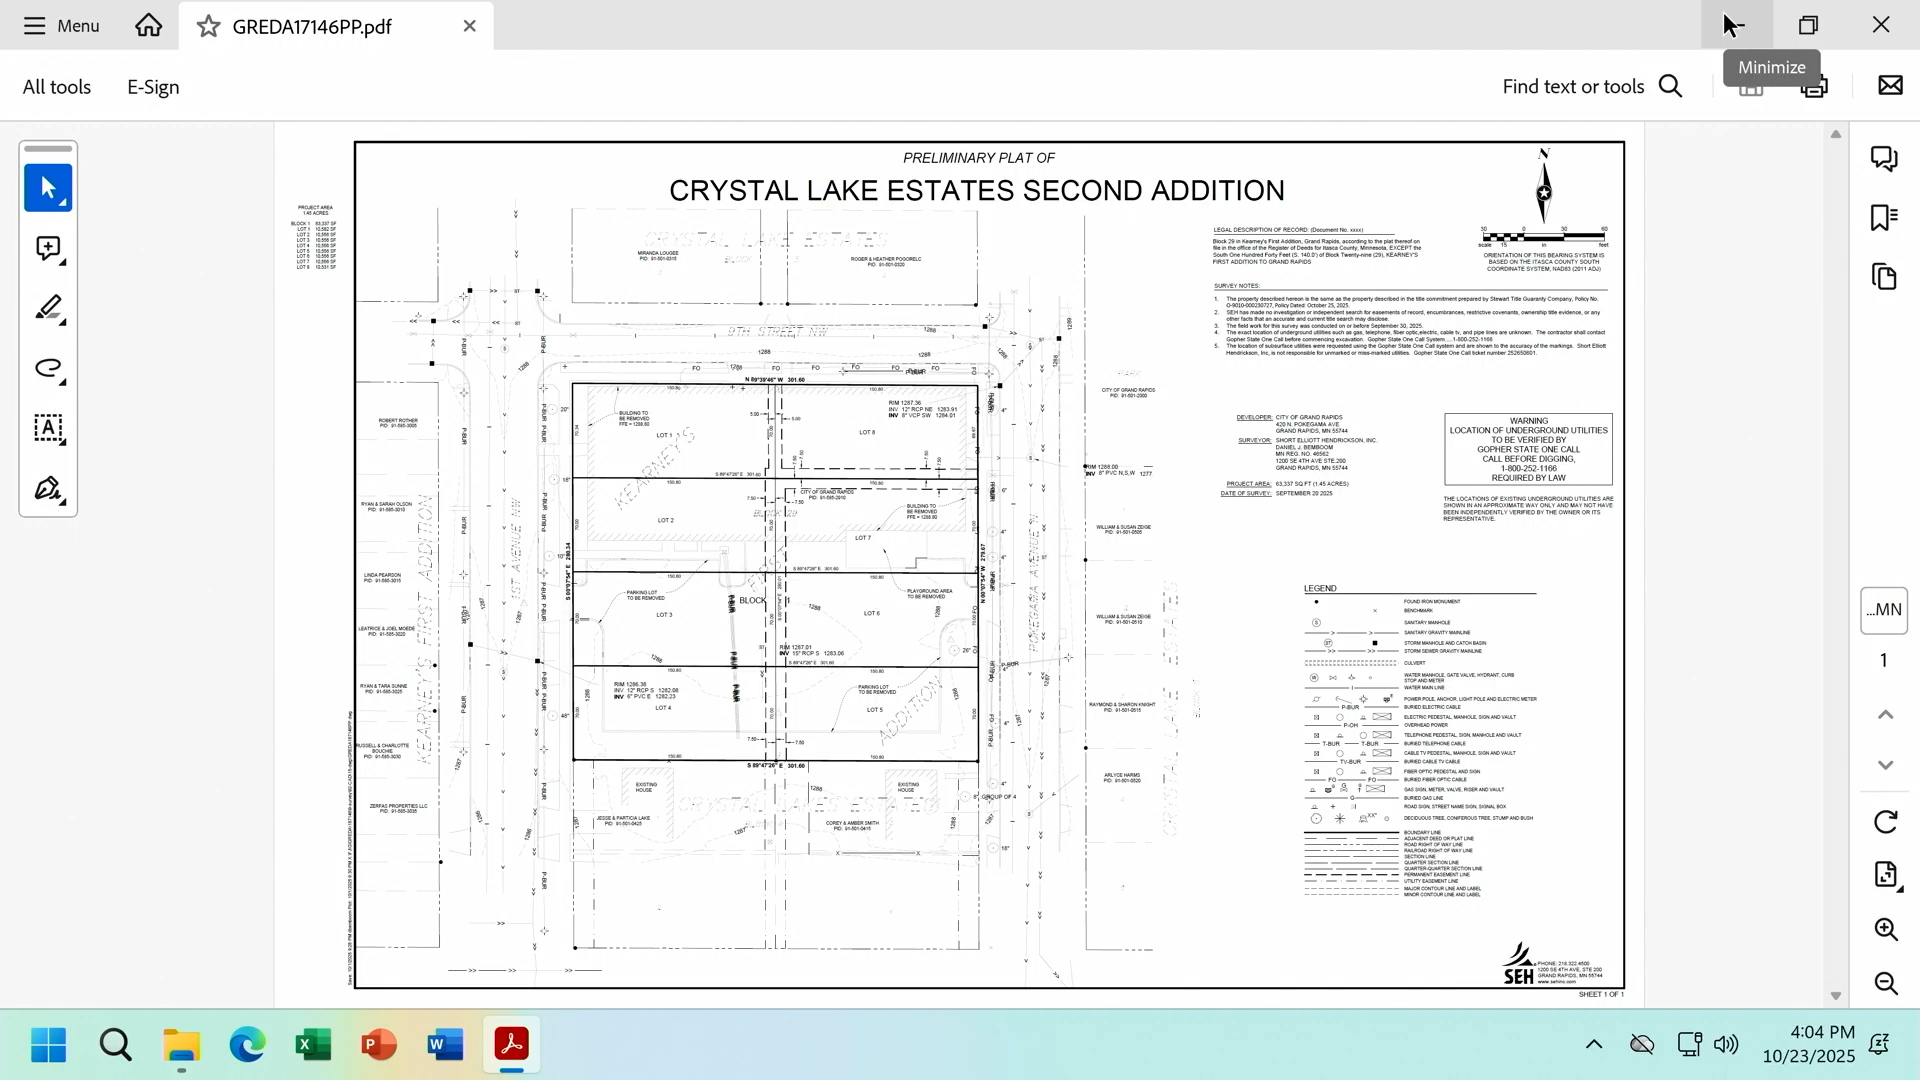Image resolution: width=1920 pixels, height=1080 pixels.
Task: Select the Highlight text tool
Action: [48, 308]
